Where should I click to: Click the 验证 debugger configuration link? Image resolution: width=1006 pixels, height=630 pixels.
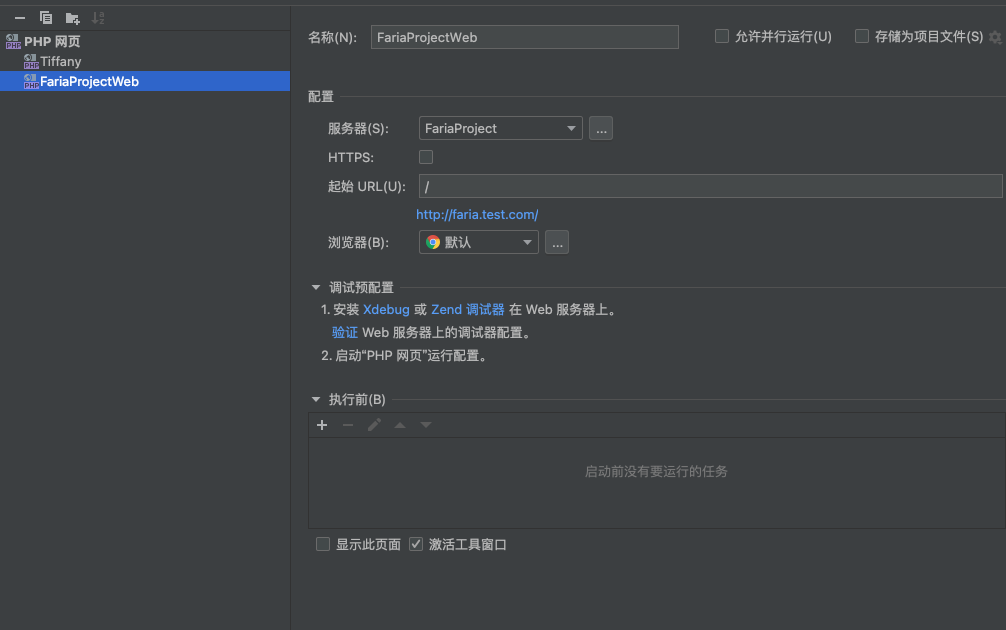point(345,333)
